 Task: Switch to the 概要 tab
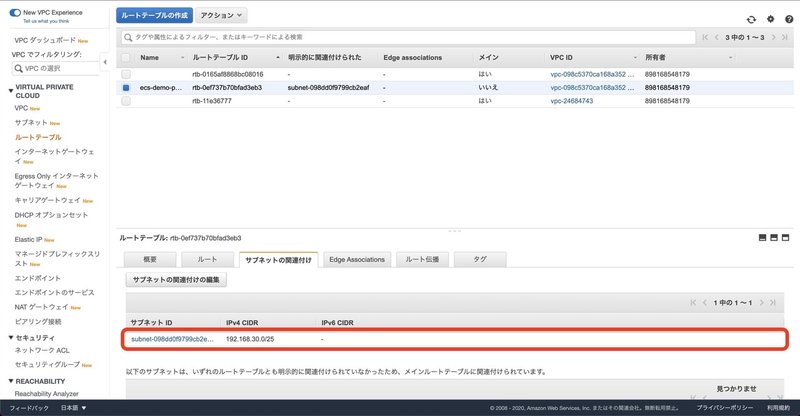click(150, 259)
